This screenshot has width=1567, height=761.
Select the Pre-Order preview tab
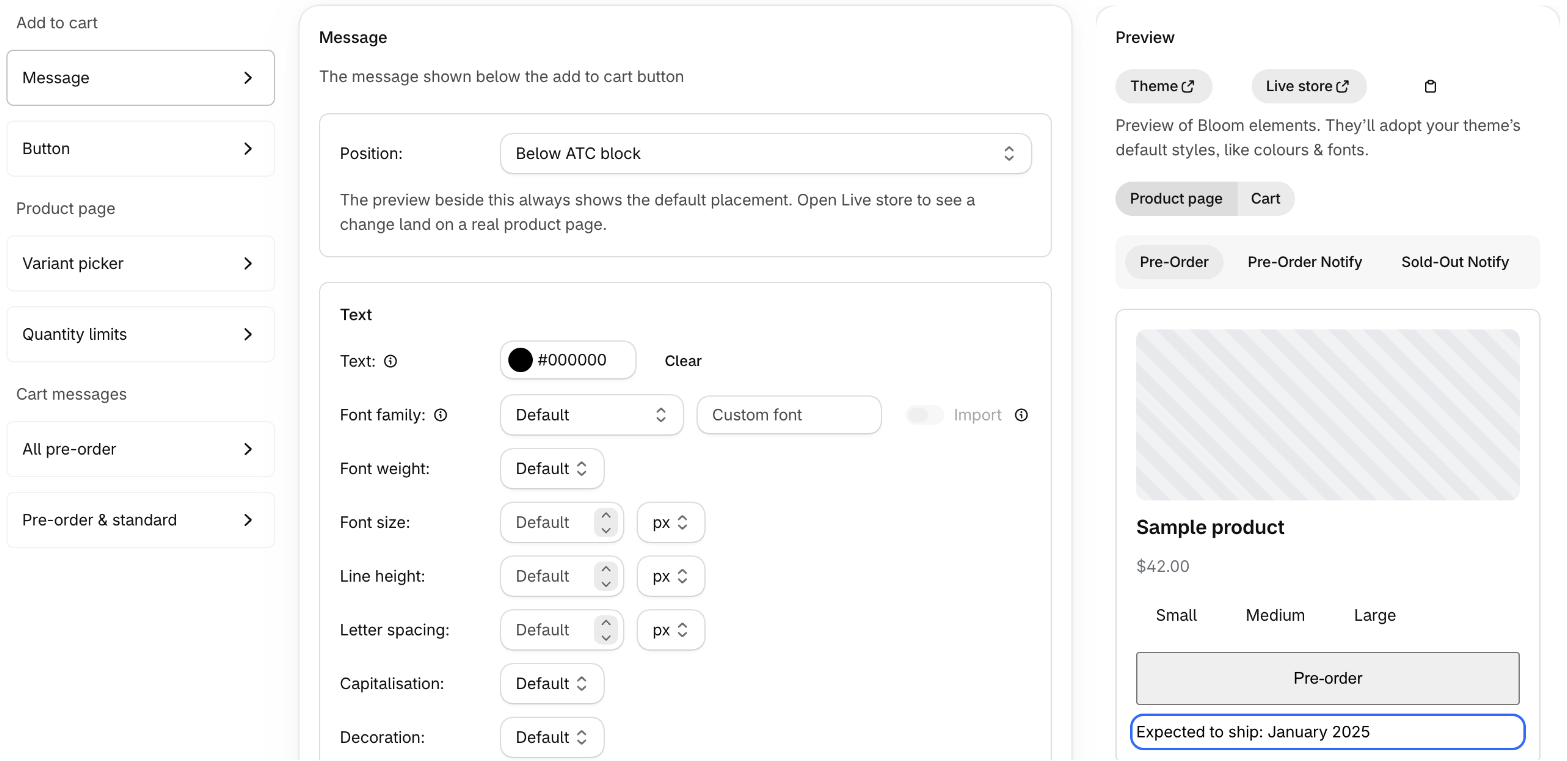[1174, 262]
